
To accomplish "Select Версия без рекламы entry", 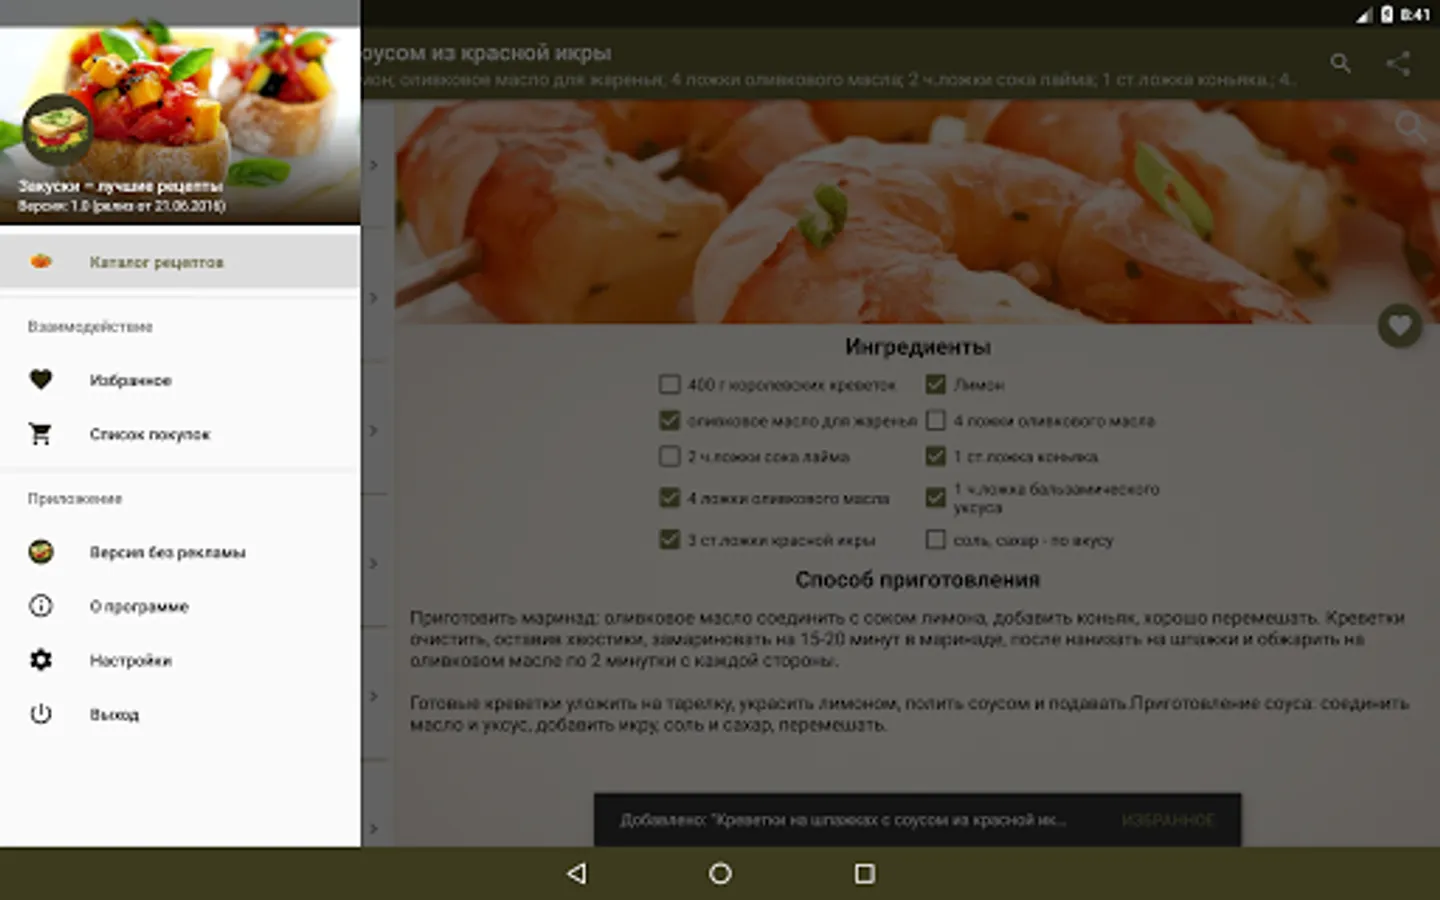I will (180, 552).
